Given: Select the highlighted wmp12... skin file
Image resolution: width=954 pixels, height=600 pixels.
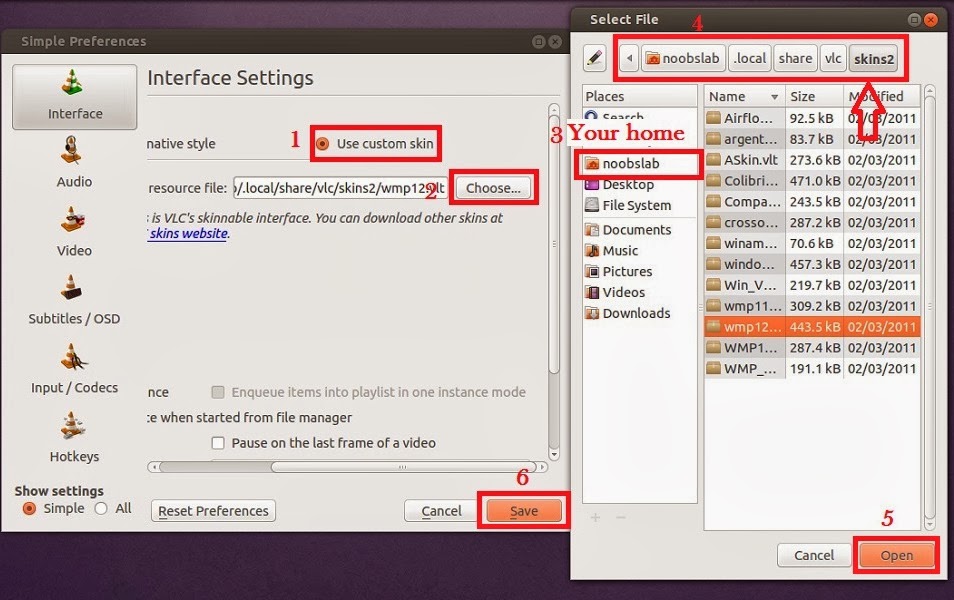Looking at the screenshot, I should coord(812,327).
